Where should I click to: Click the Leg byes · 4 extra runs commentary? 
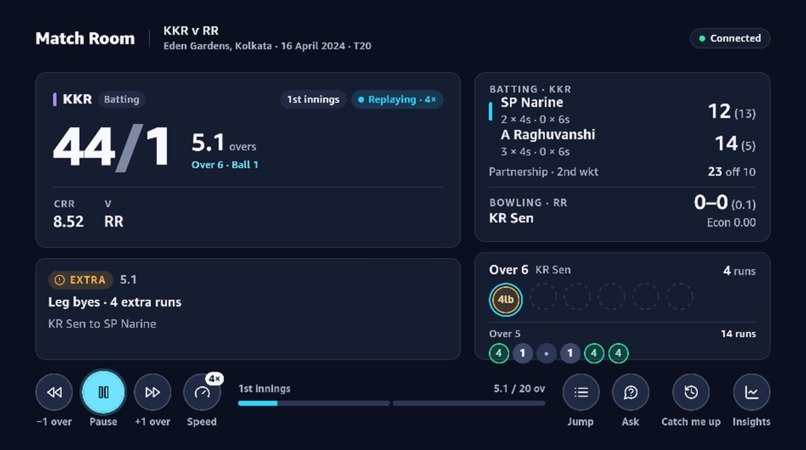(115, 302)
